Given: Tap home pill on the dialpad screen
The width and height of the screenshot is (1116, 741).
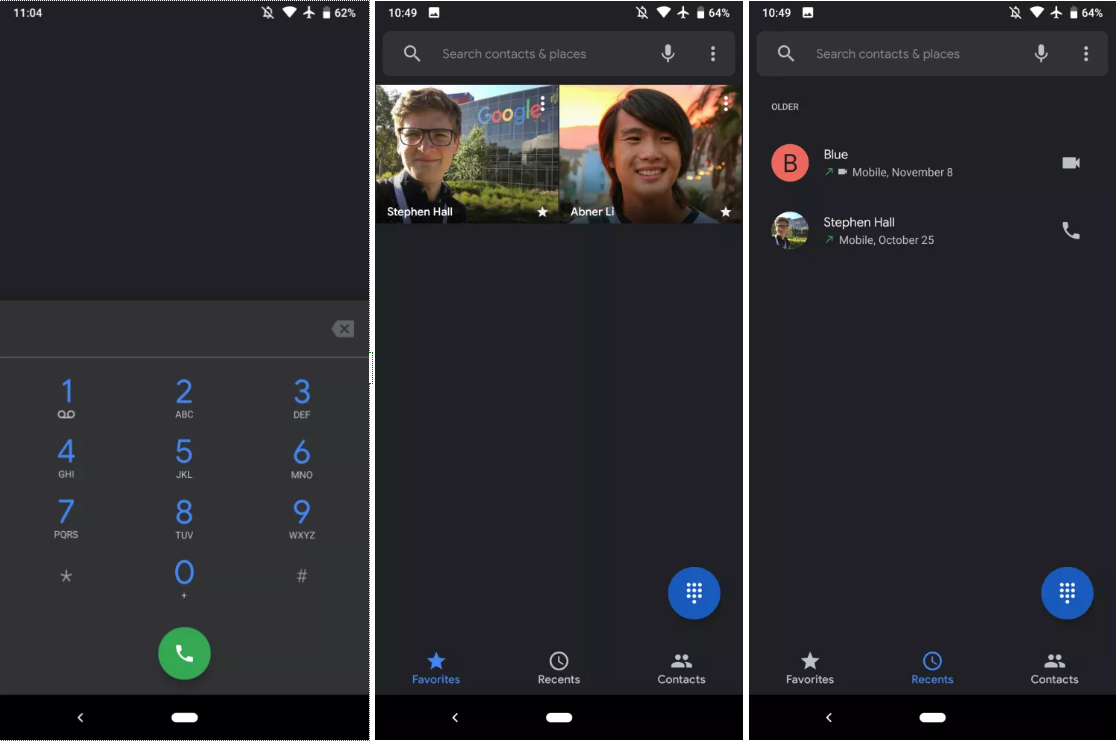Looking at the screenshot, I should click(x=184, y=718).
